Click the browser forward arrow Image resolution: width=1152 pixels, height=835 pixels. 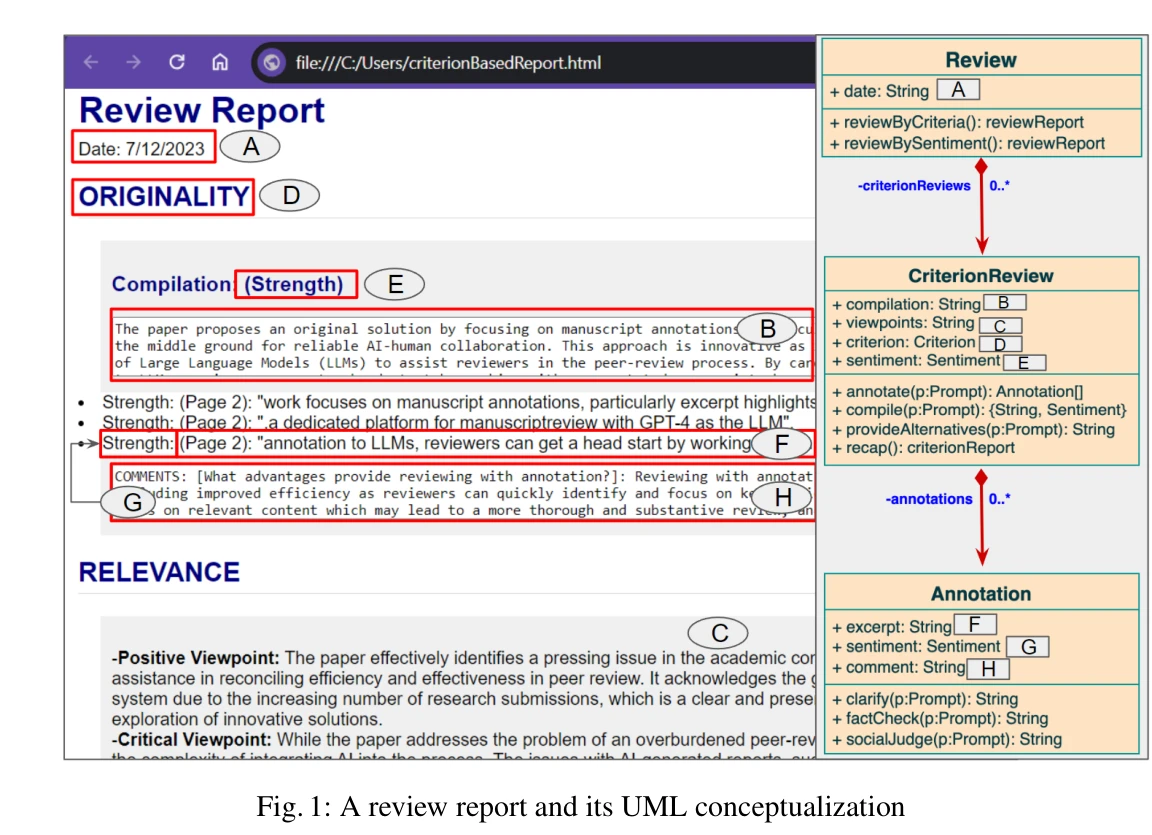click(x=133, y=63)
